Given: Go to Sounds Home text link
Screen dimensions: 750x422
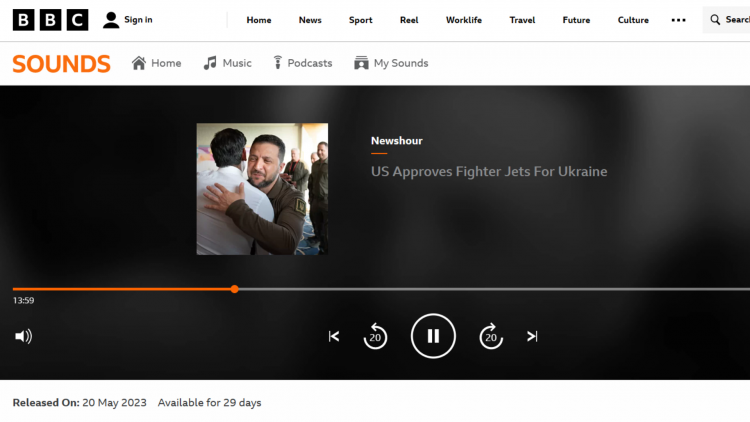Looking at the screenshot, I should [x=166, y=63].
